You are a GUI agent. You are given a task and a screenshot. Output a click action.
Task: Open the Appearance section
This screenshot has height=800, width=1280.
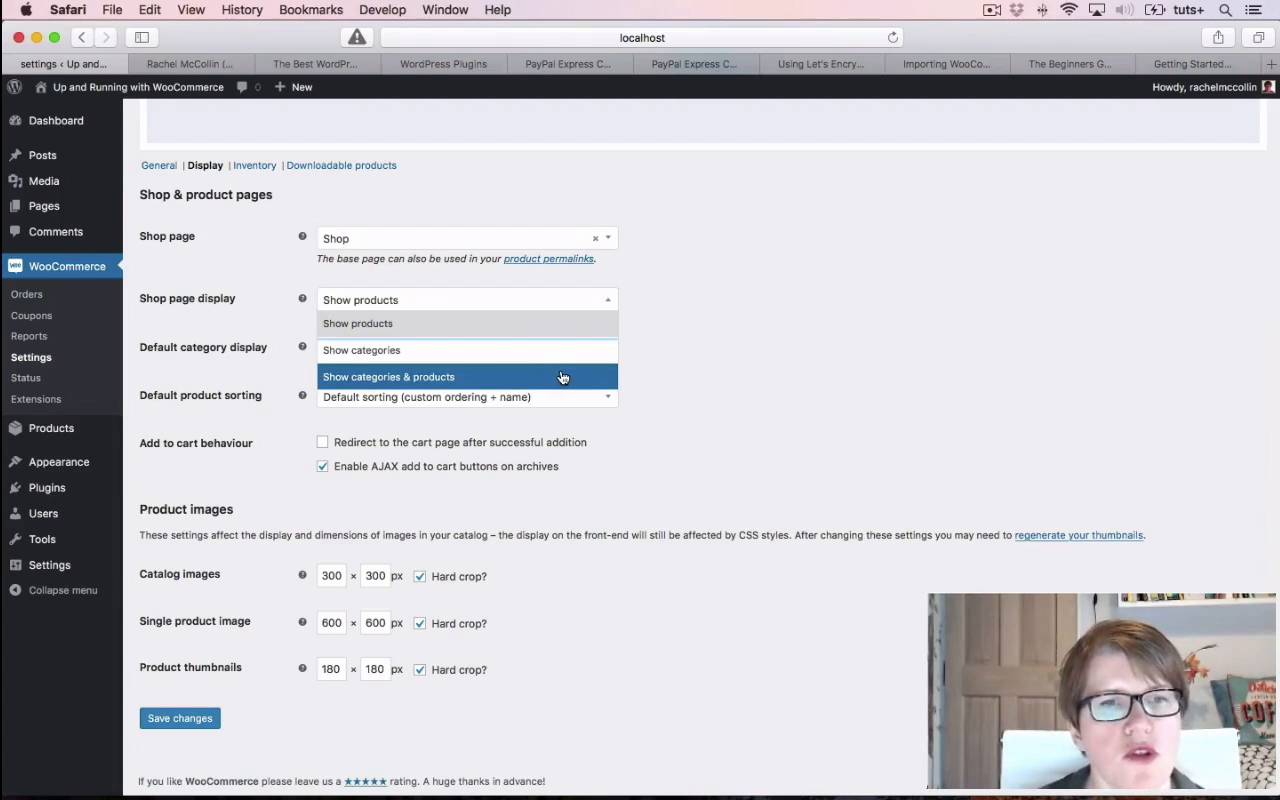[x=59, y=462]
